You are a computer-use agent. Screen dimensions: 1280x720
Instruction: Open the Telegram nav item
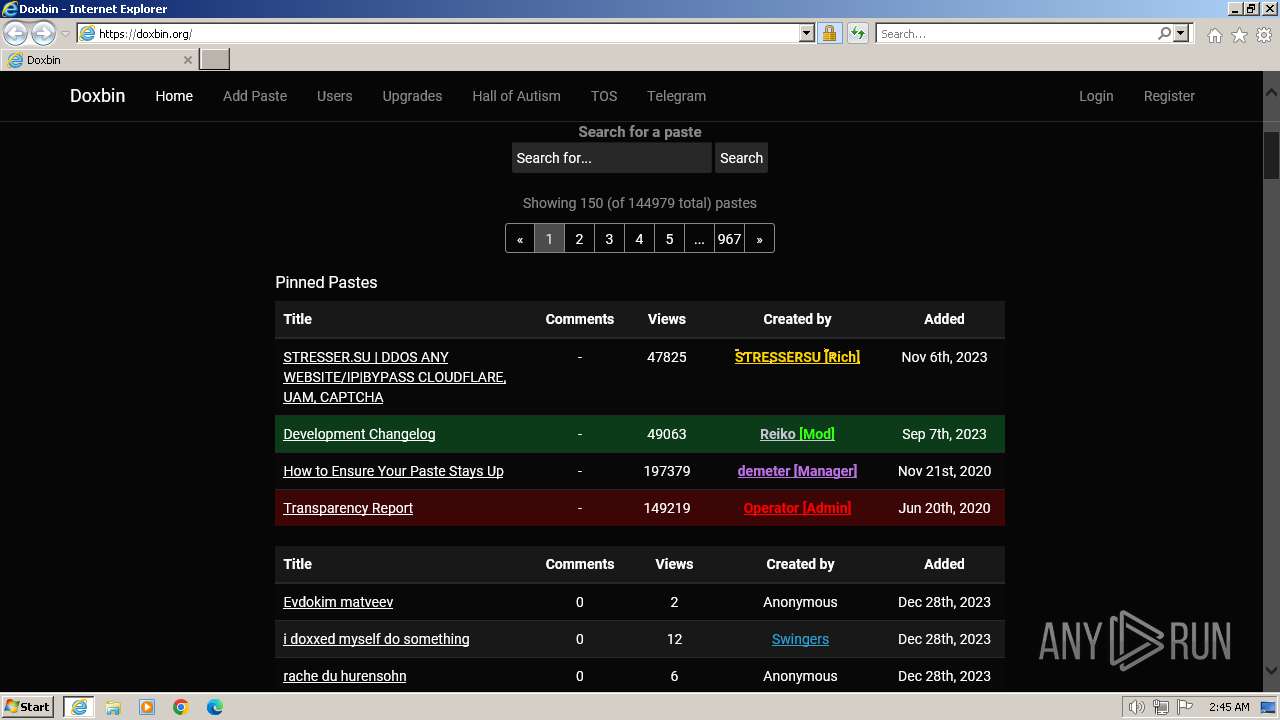676,96
